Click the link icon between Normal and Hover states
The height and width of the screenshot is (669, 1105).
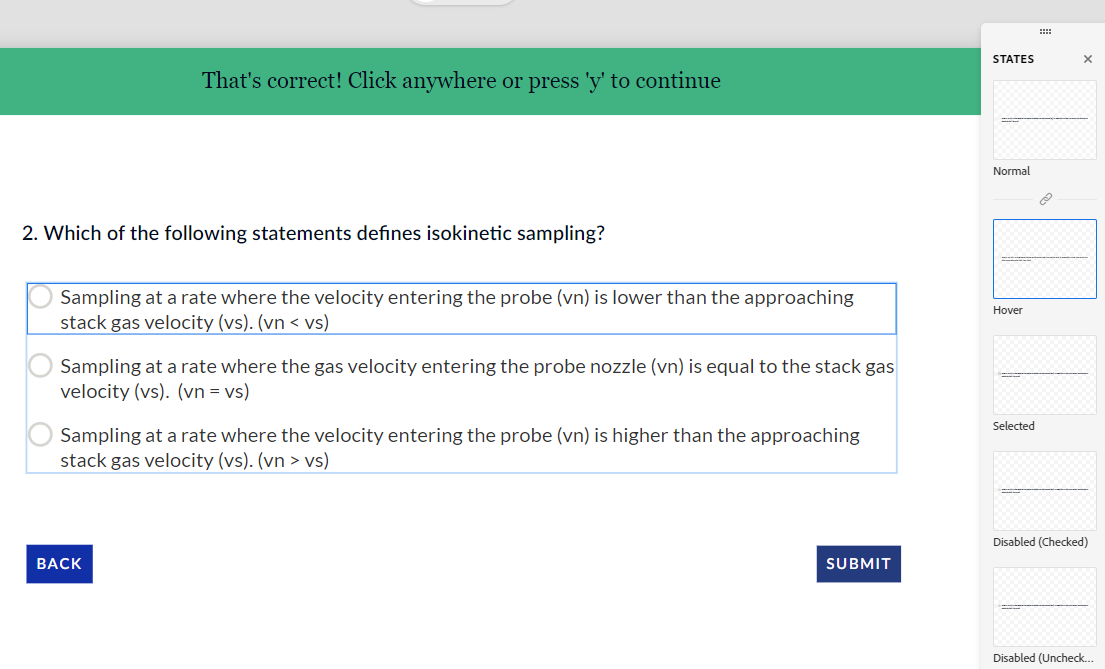tap(1044, 199)
